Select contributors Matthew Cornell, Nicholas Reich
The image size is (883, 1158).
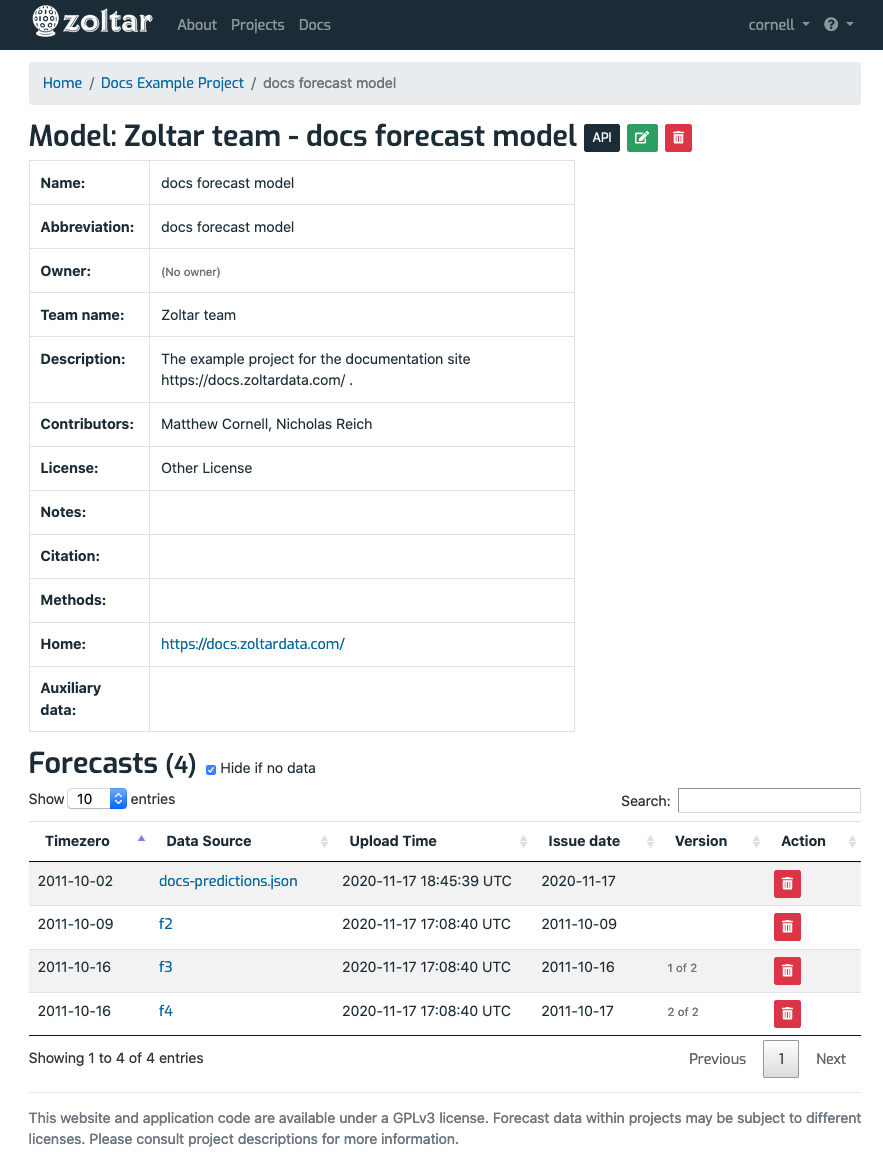point(267,424)
